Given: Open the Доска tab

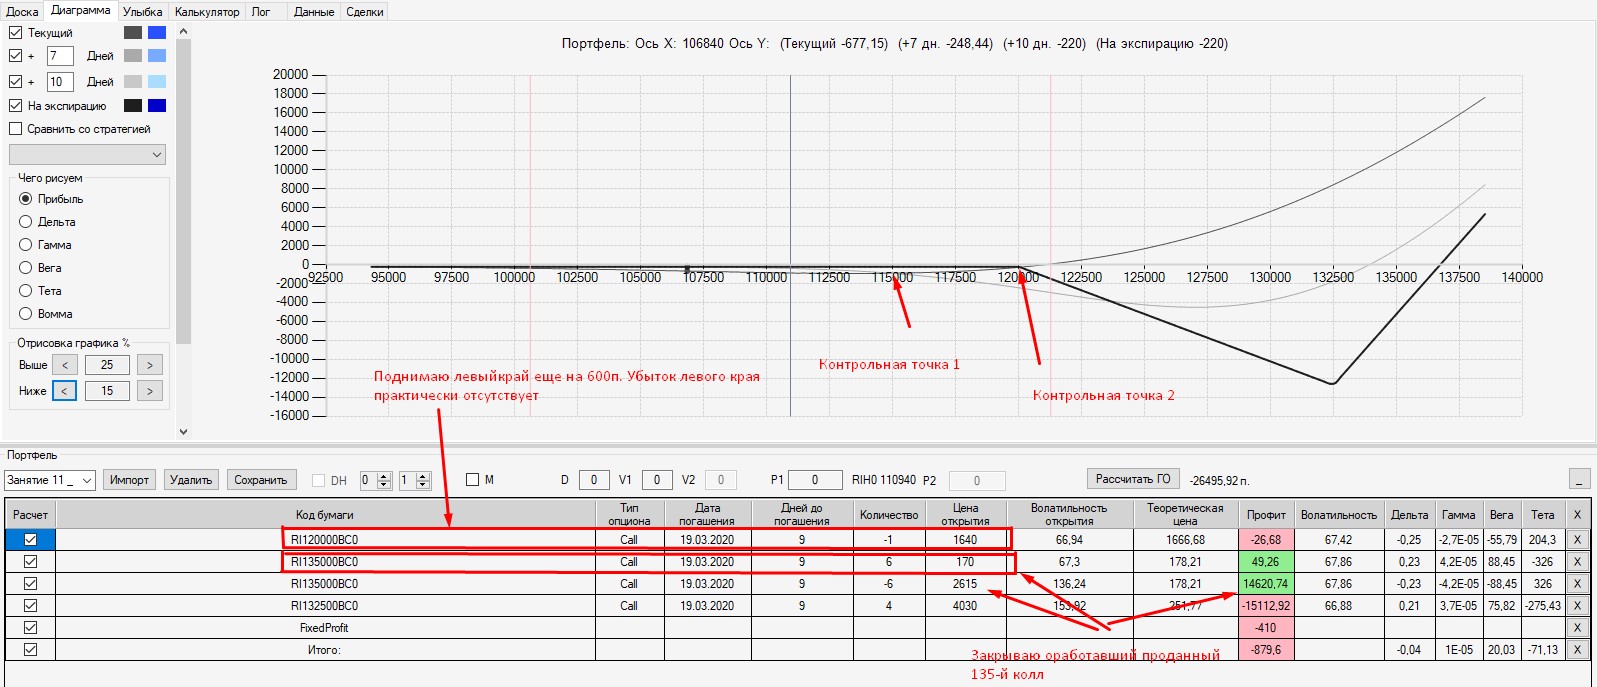Looking at the screenshot, I should point(22,12).
